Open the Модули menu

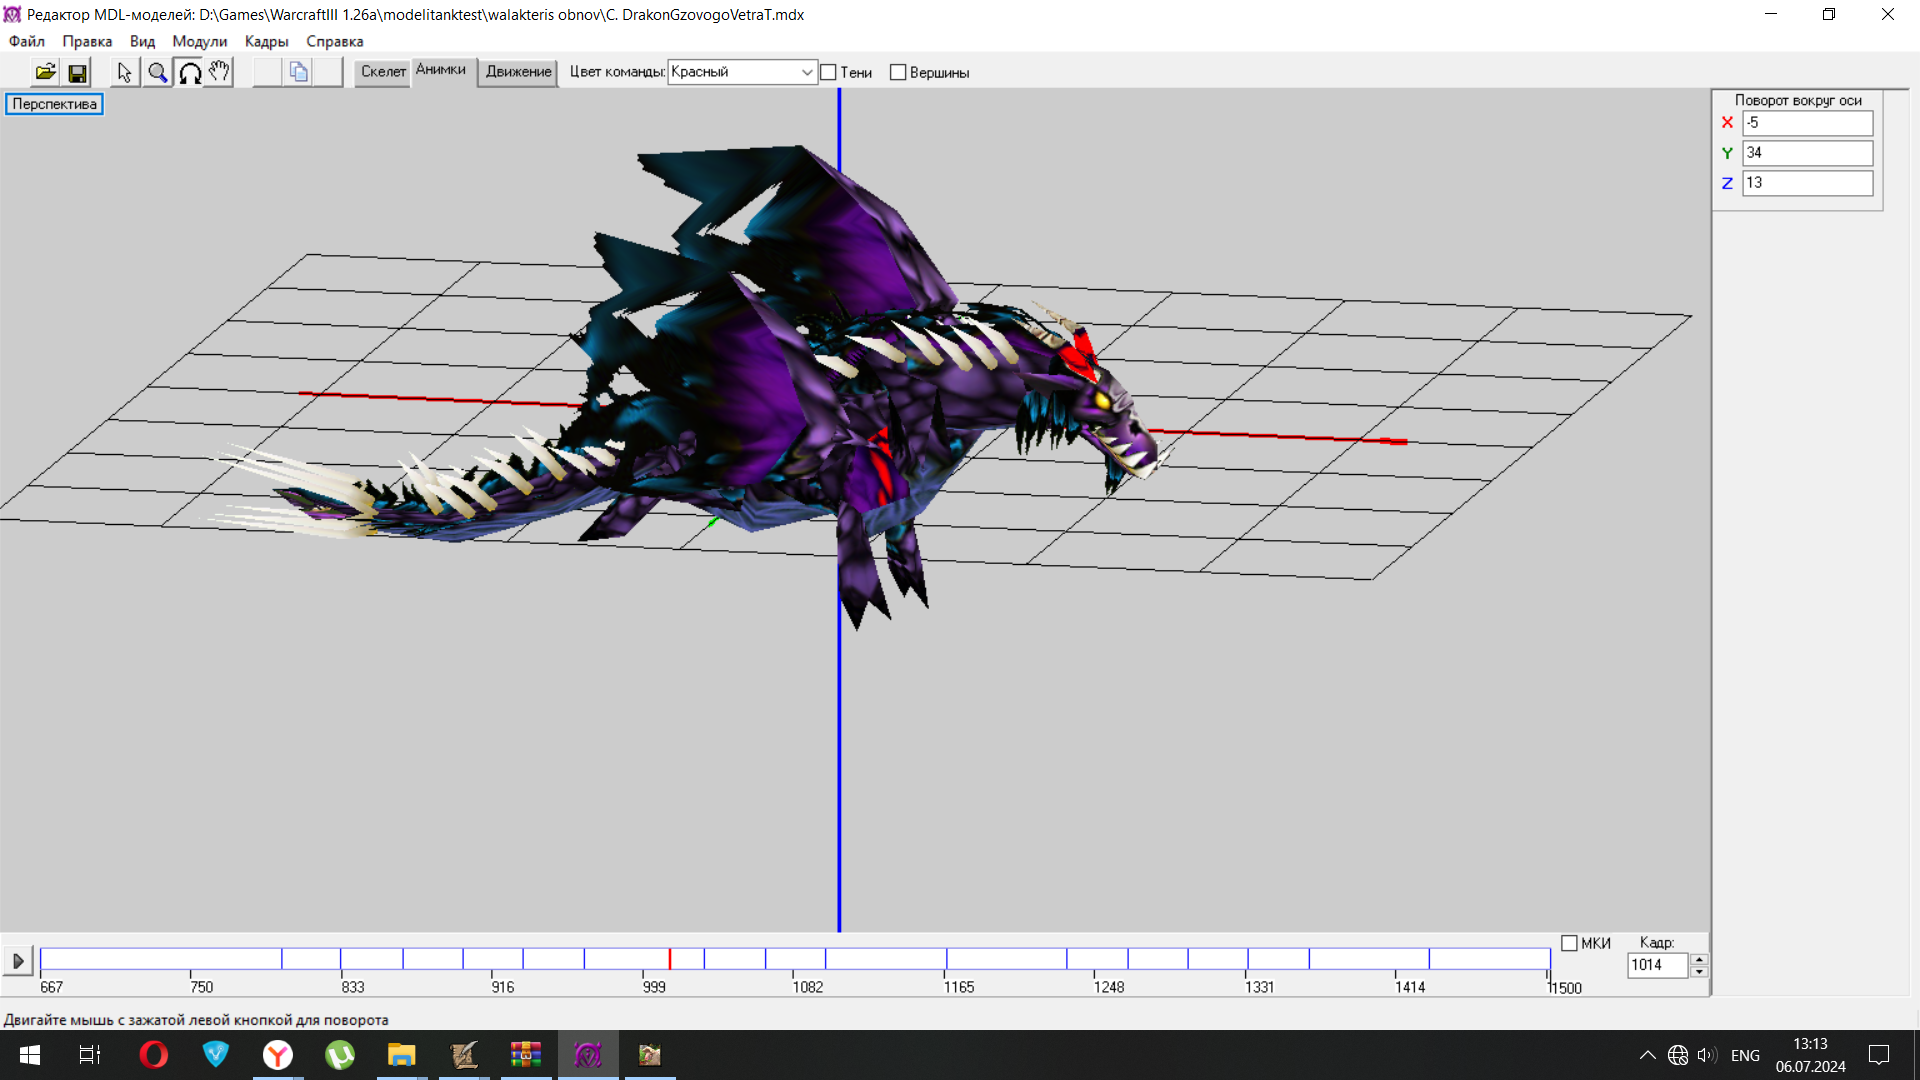pos(199,41)
